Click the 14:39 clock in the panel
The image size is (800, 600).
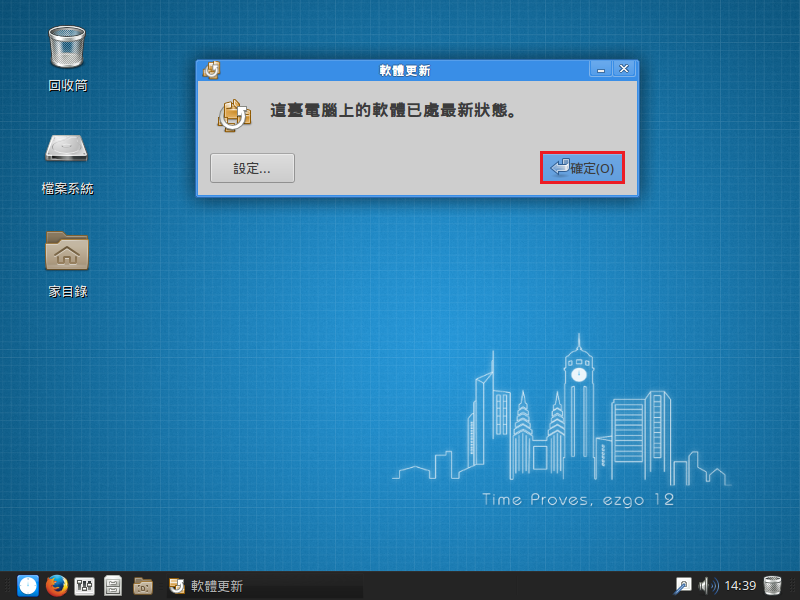(x=740, y=586)
